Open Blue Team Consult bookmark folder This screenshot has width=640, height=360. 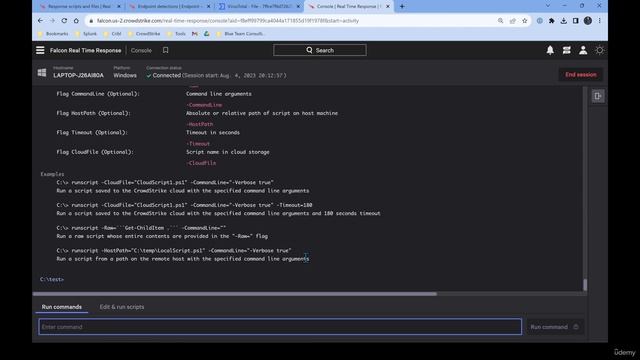tap(240, 34)
